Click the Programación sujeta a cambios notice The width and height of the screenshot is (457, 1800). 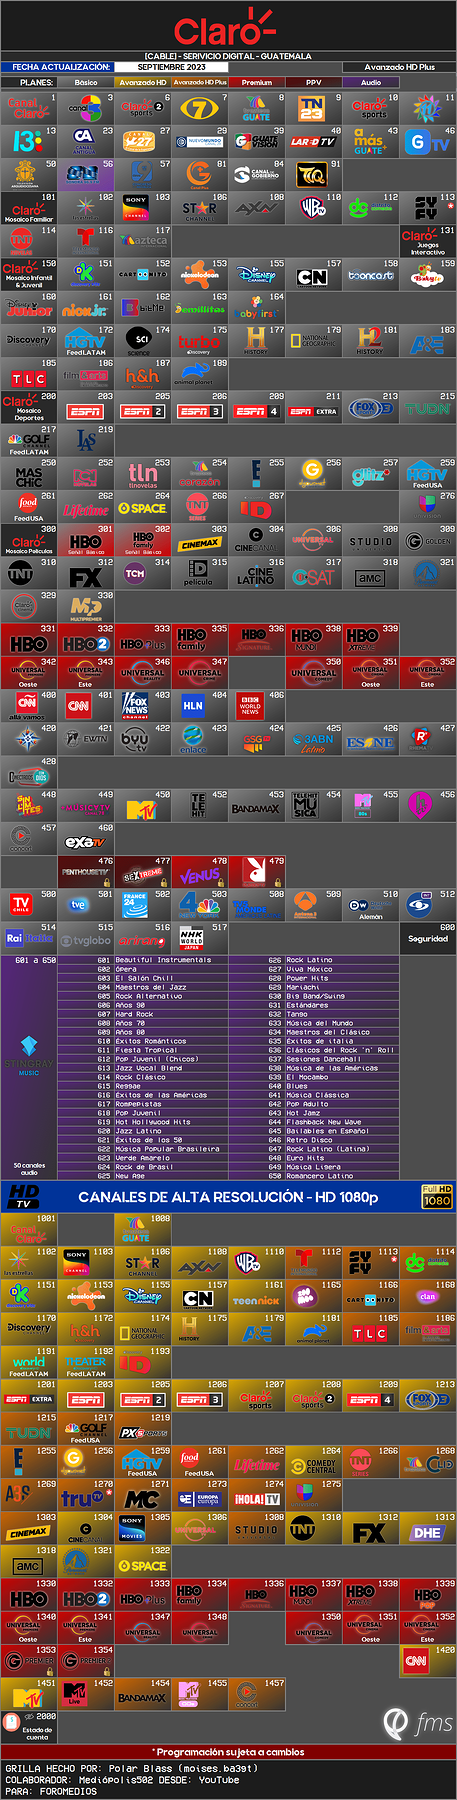[x=228, y=1752]
